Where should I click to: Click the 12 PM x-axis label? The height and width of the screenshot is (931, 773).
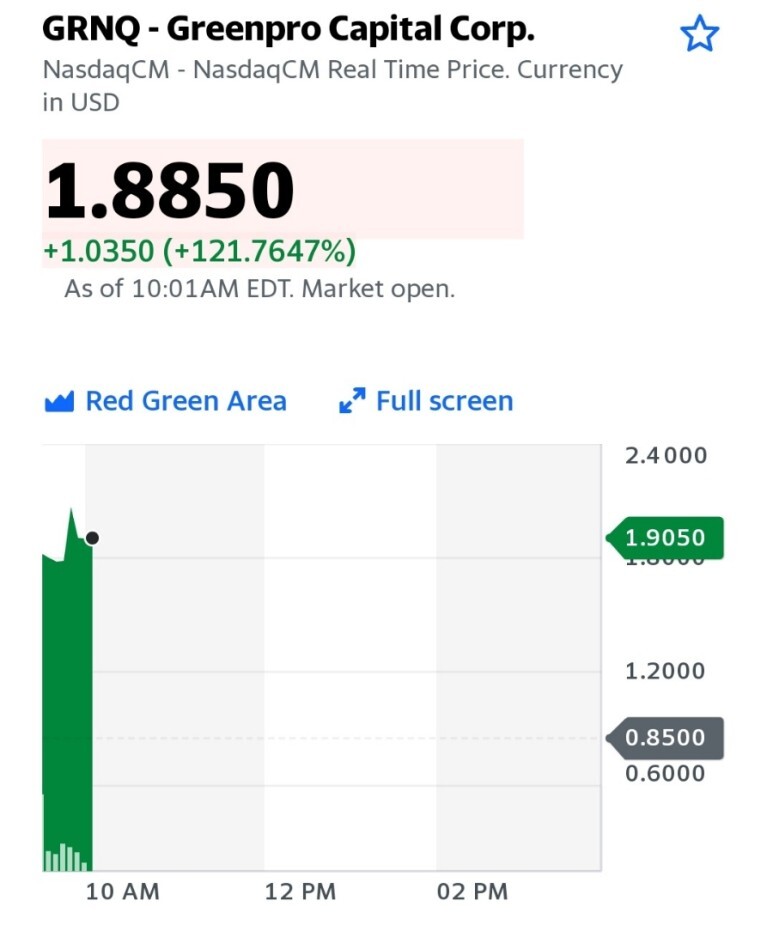coord(300,892)
